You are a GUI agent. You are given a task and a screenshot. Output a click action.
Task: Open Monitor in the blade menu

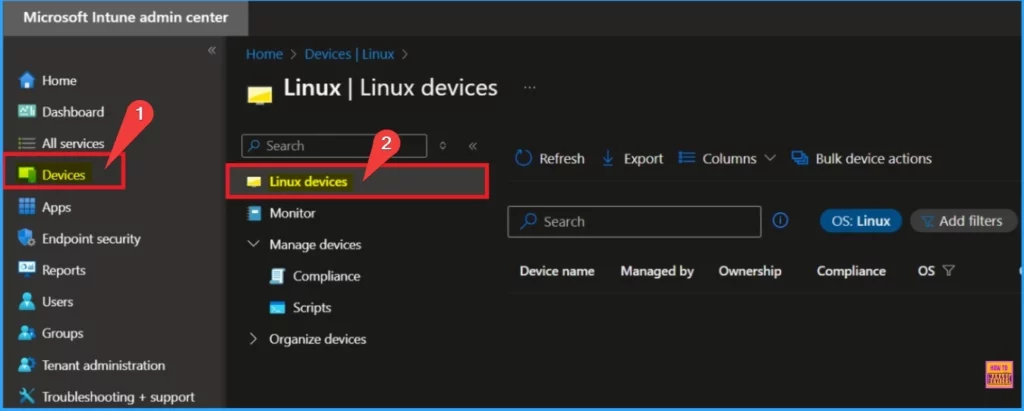292,213
